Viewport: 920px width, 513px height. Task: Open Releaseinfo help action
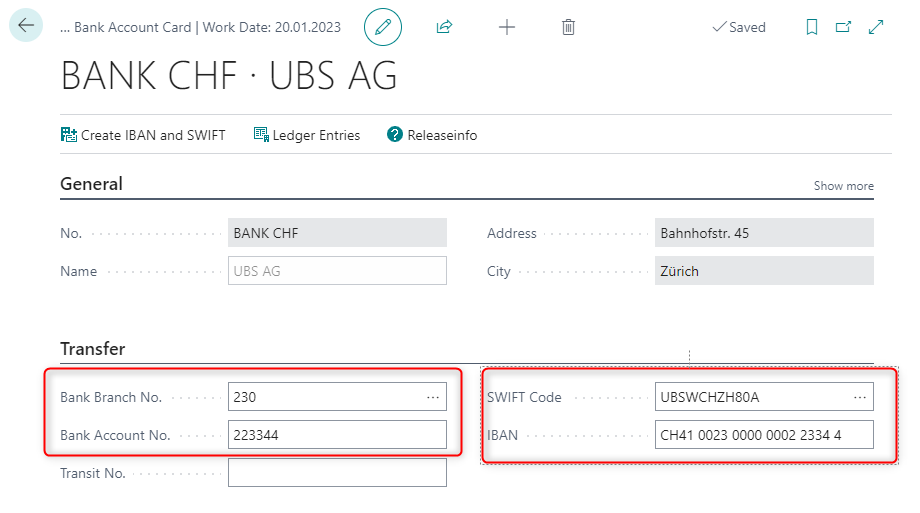click(x=432, y=135)
